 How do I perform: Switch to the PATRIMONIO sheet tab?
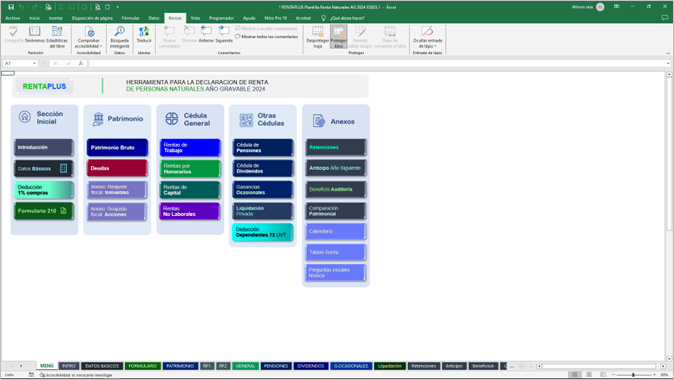click(x=180, y=366)
